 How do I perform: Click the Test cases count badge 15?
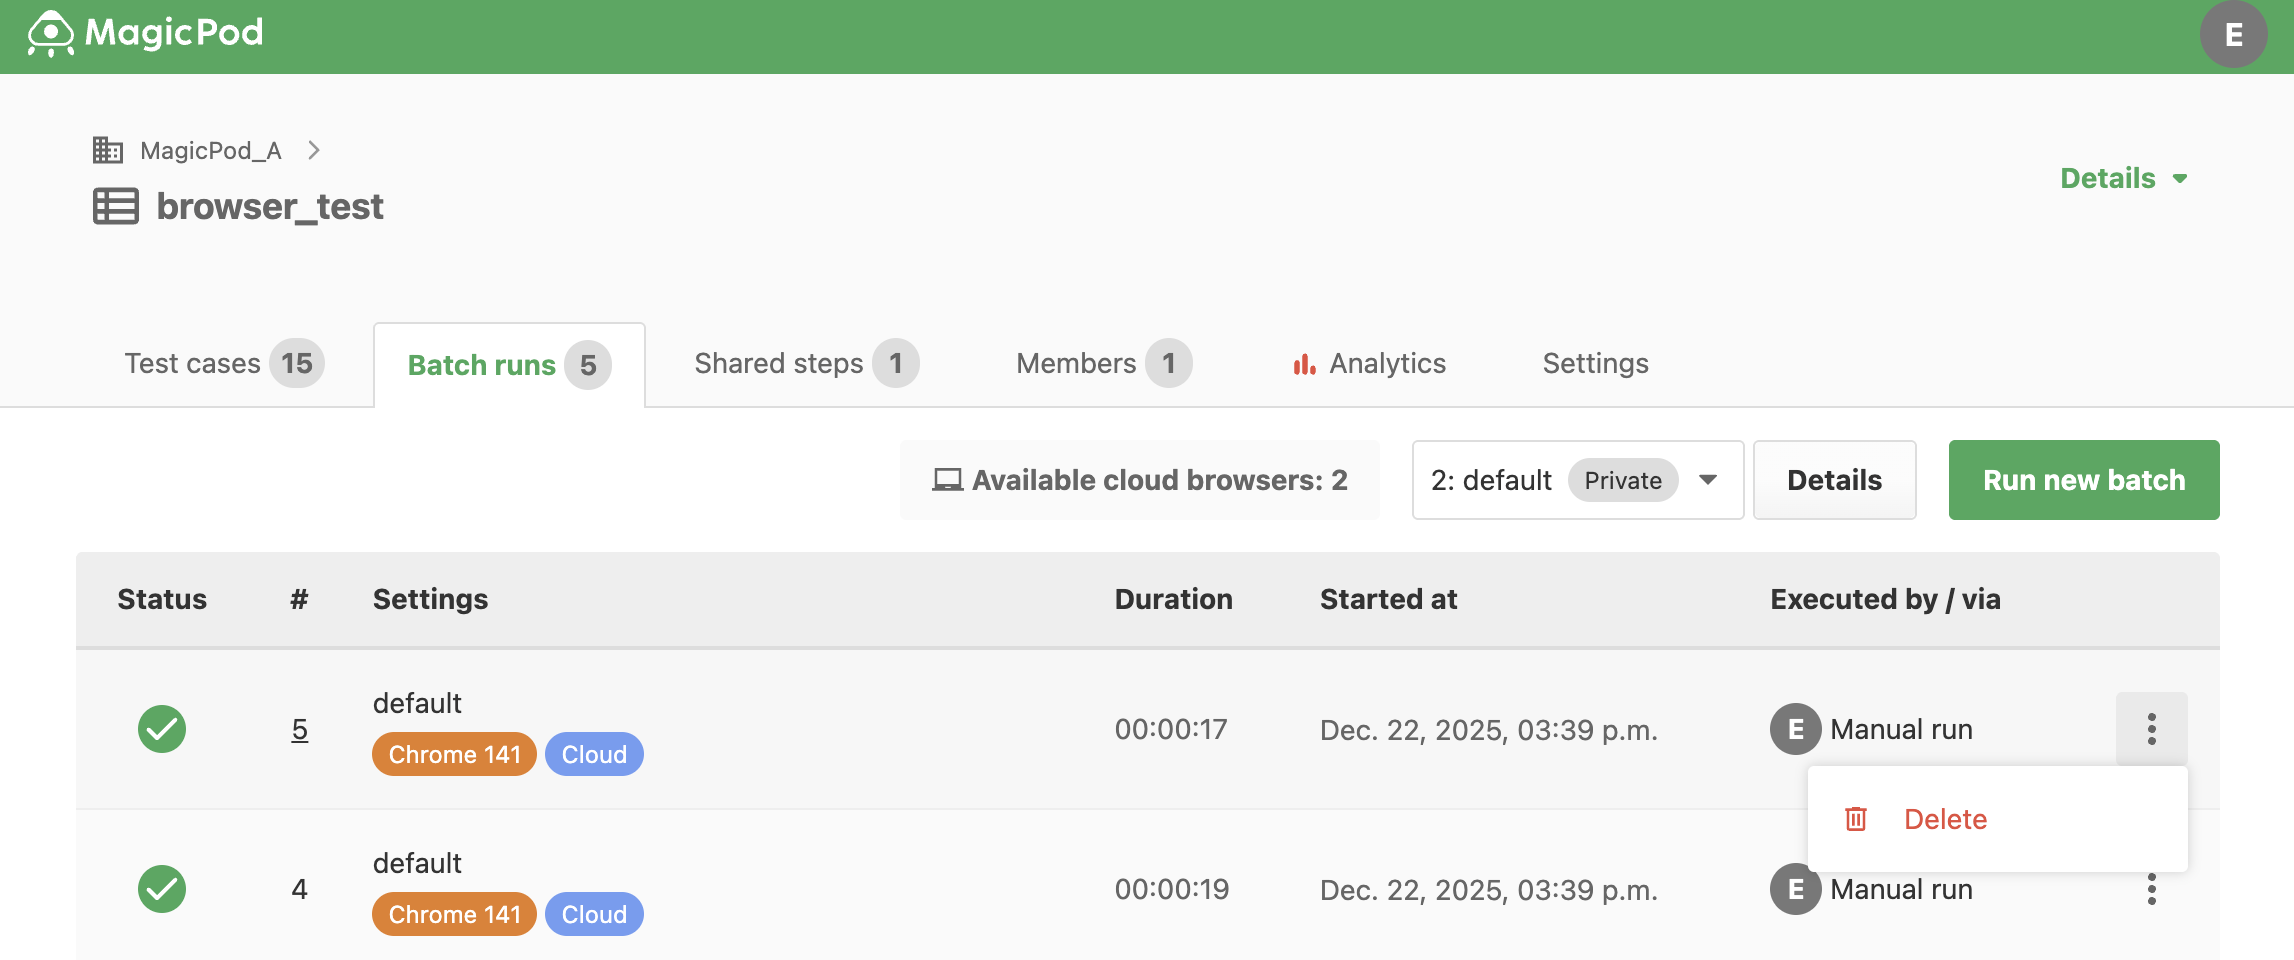(x=297, y=363)
